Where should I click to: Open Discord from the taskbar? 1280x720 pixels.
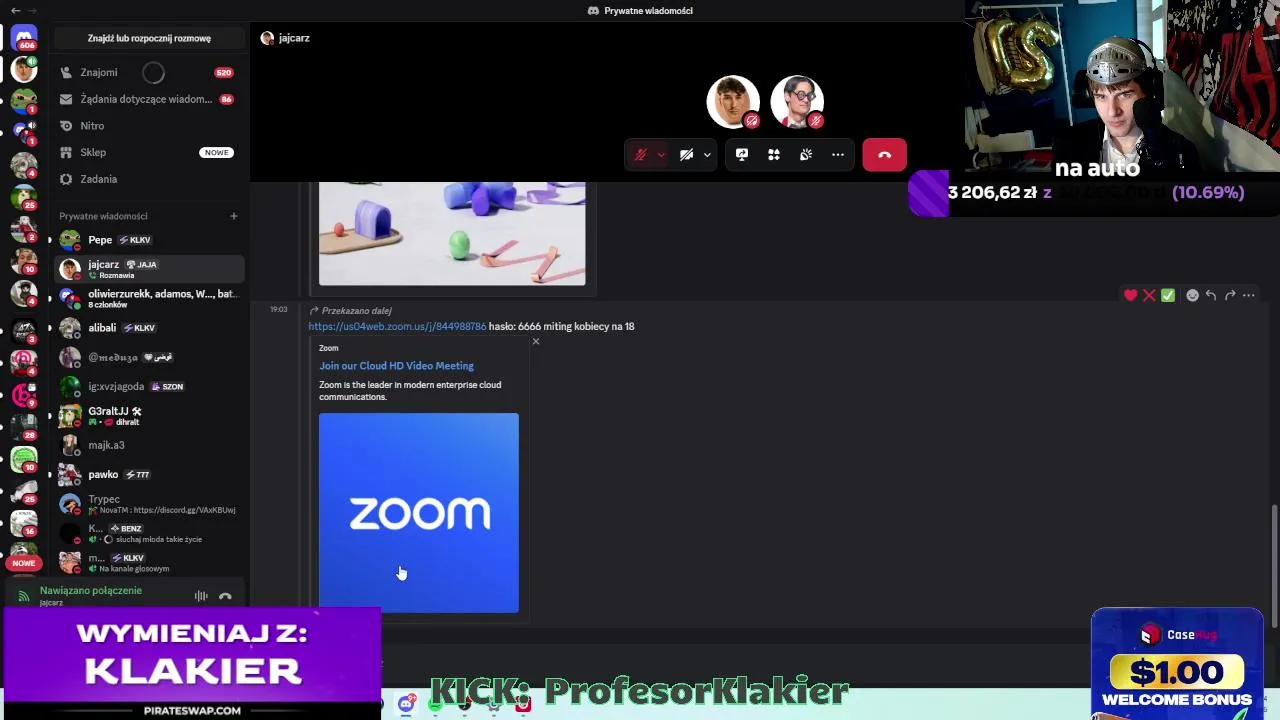click(405, 704)
